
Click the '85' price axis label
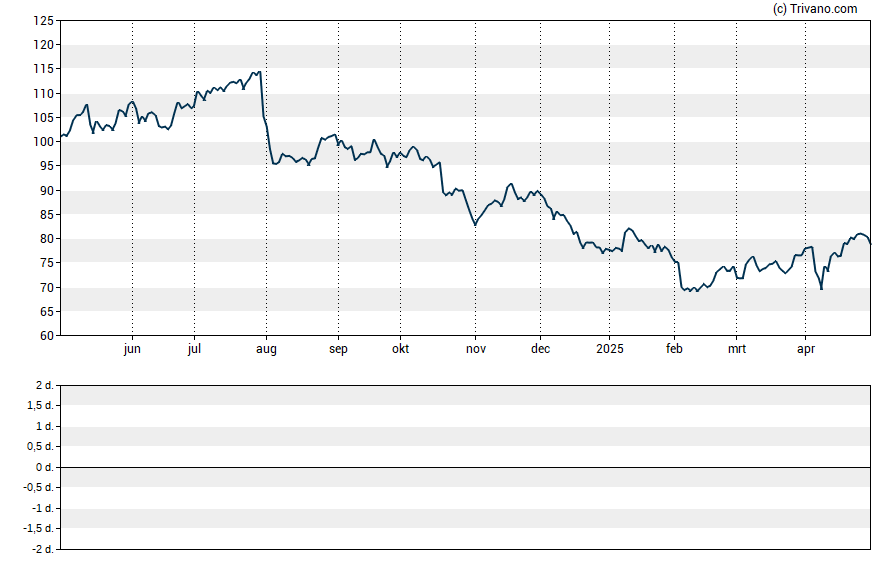(47, 215)
